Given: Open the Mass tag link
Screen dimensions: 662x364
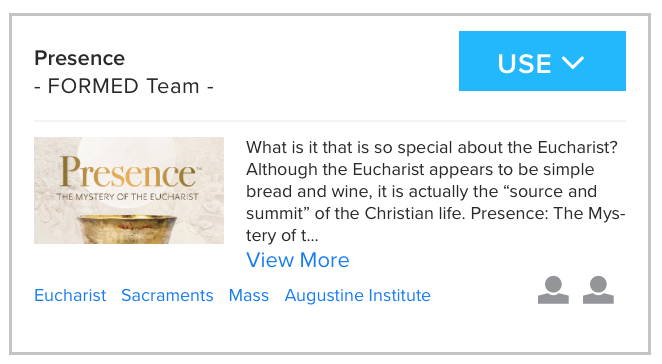Looking at the screenshot, I should point(249,295).
